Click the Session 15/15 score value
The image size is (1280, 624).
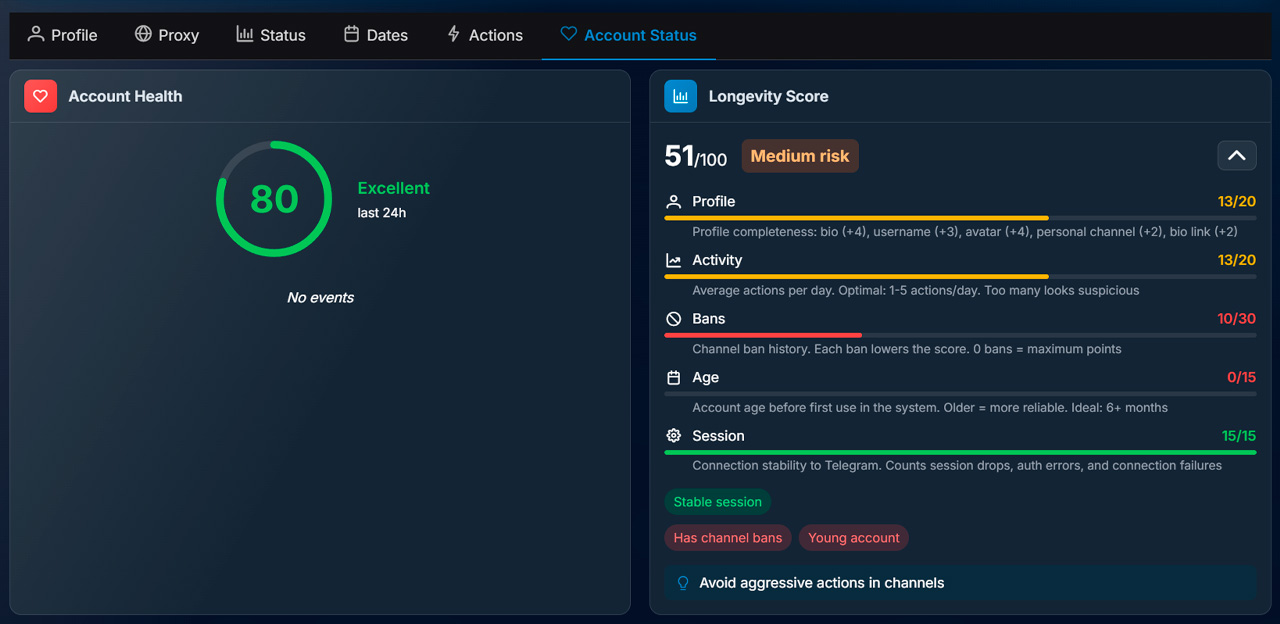1239,436
